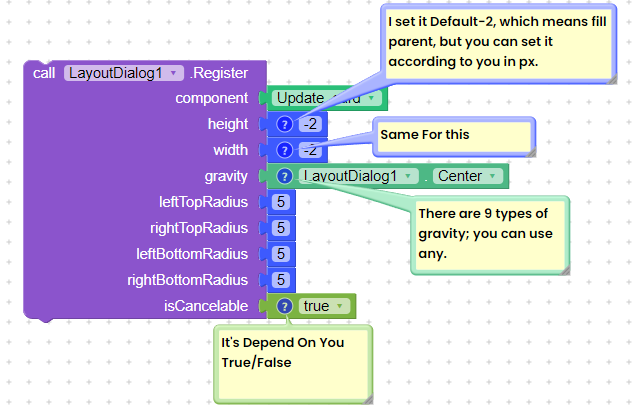
Task: Click resize handle of 'fill parent' comment
Action: pos(612,79)
